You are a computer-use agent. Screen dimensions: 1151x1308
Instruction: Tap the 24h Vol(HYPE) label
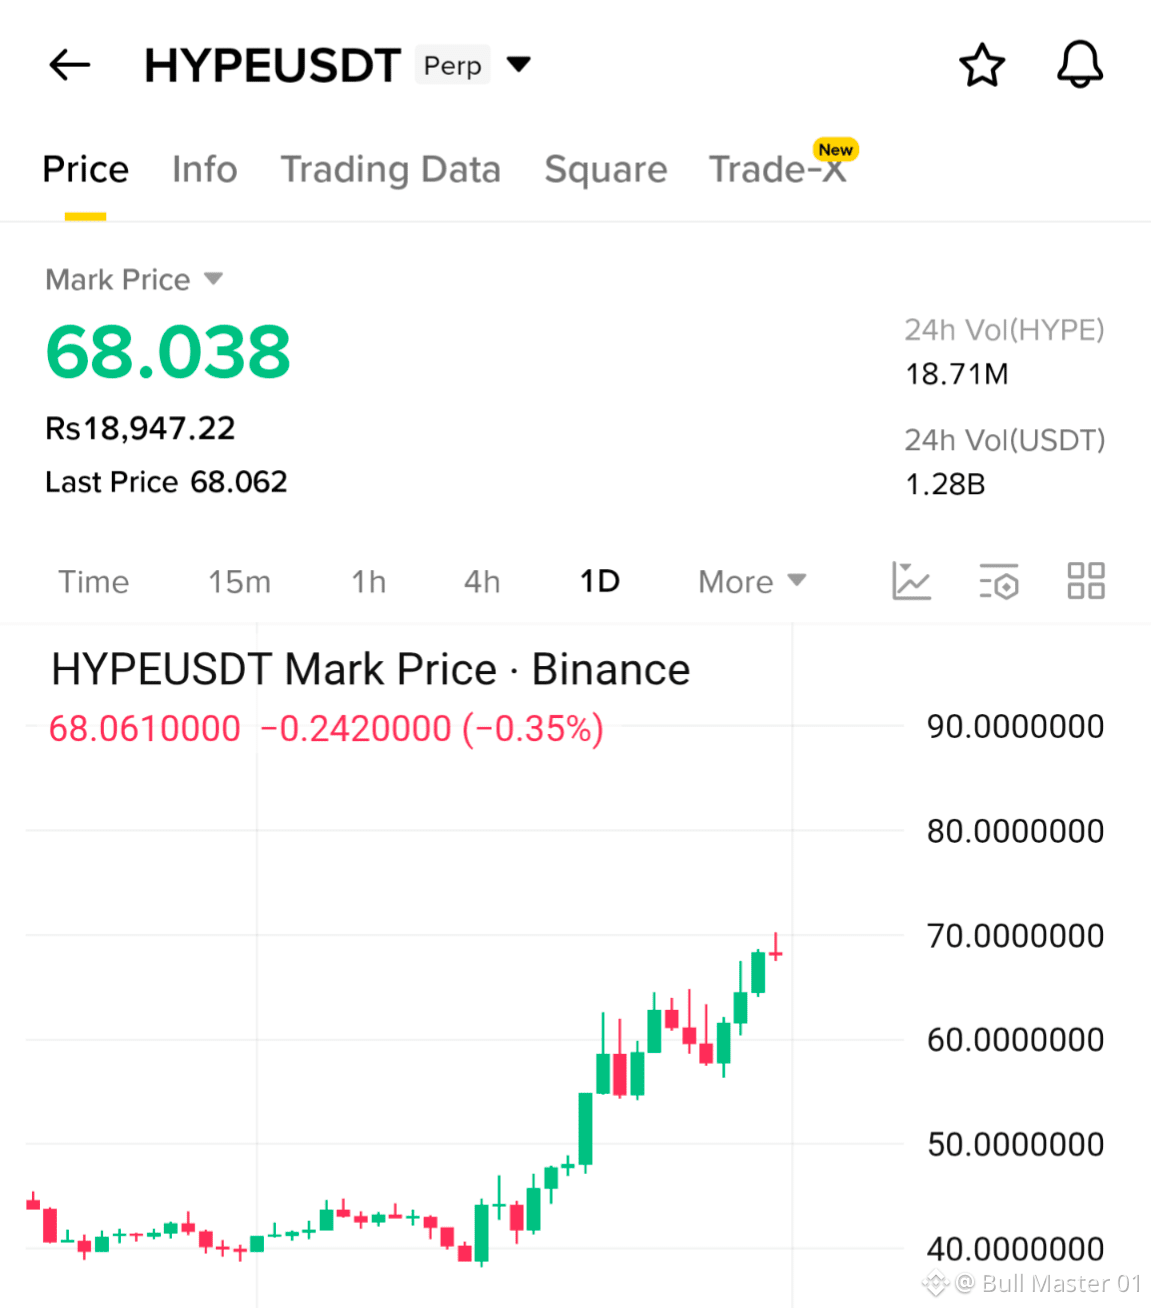(1004, 330)
